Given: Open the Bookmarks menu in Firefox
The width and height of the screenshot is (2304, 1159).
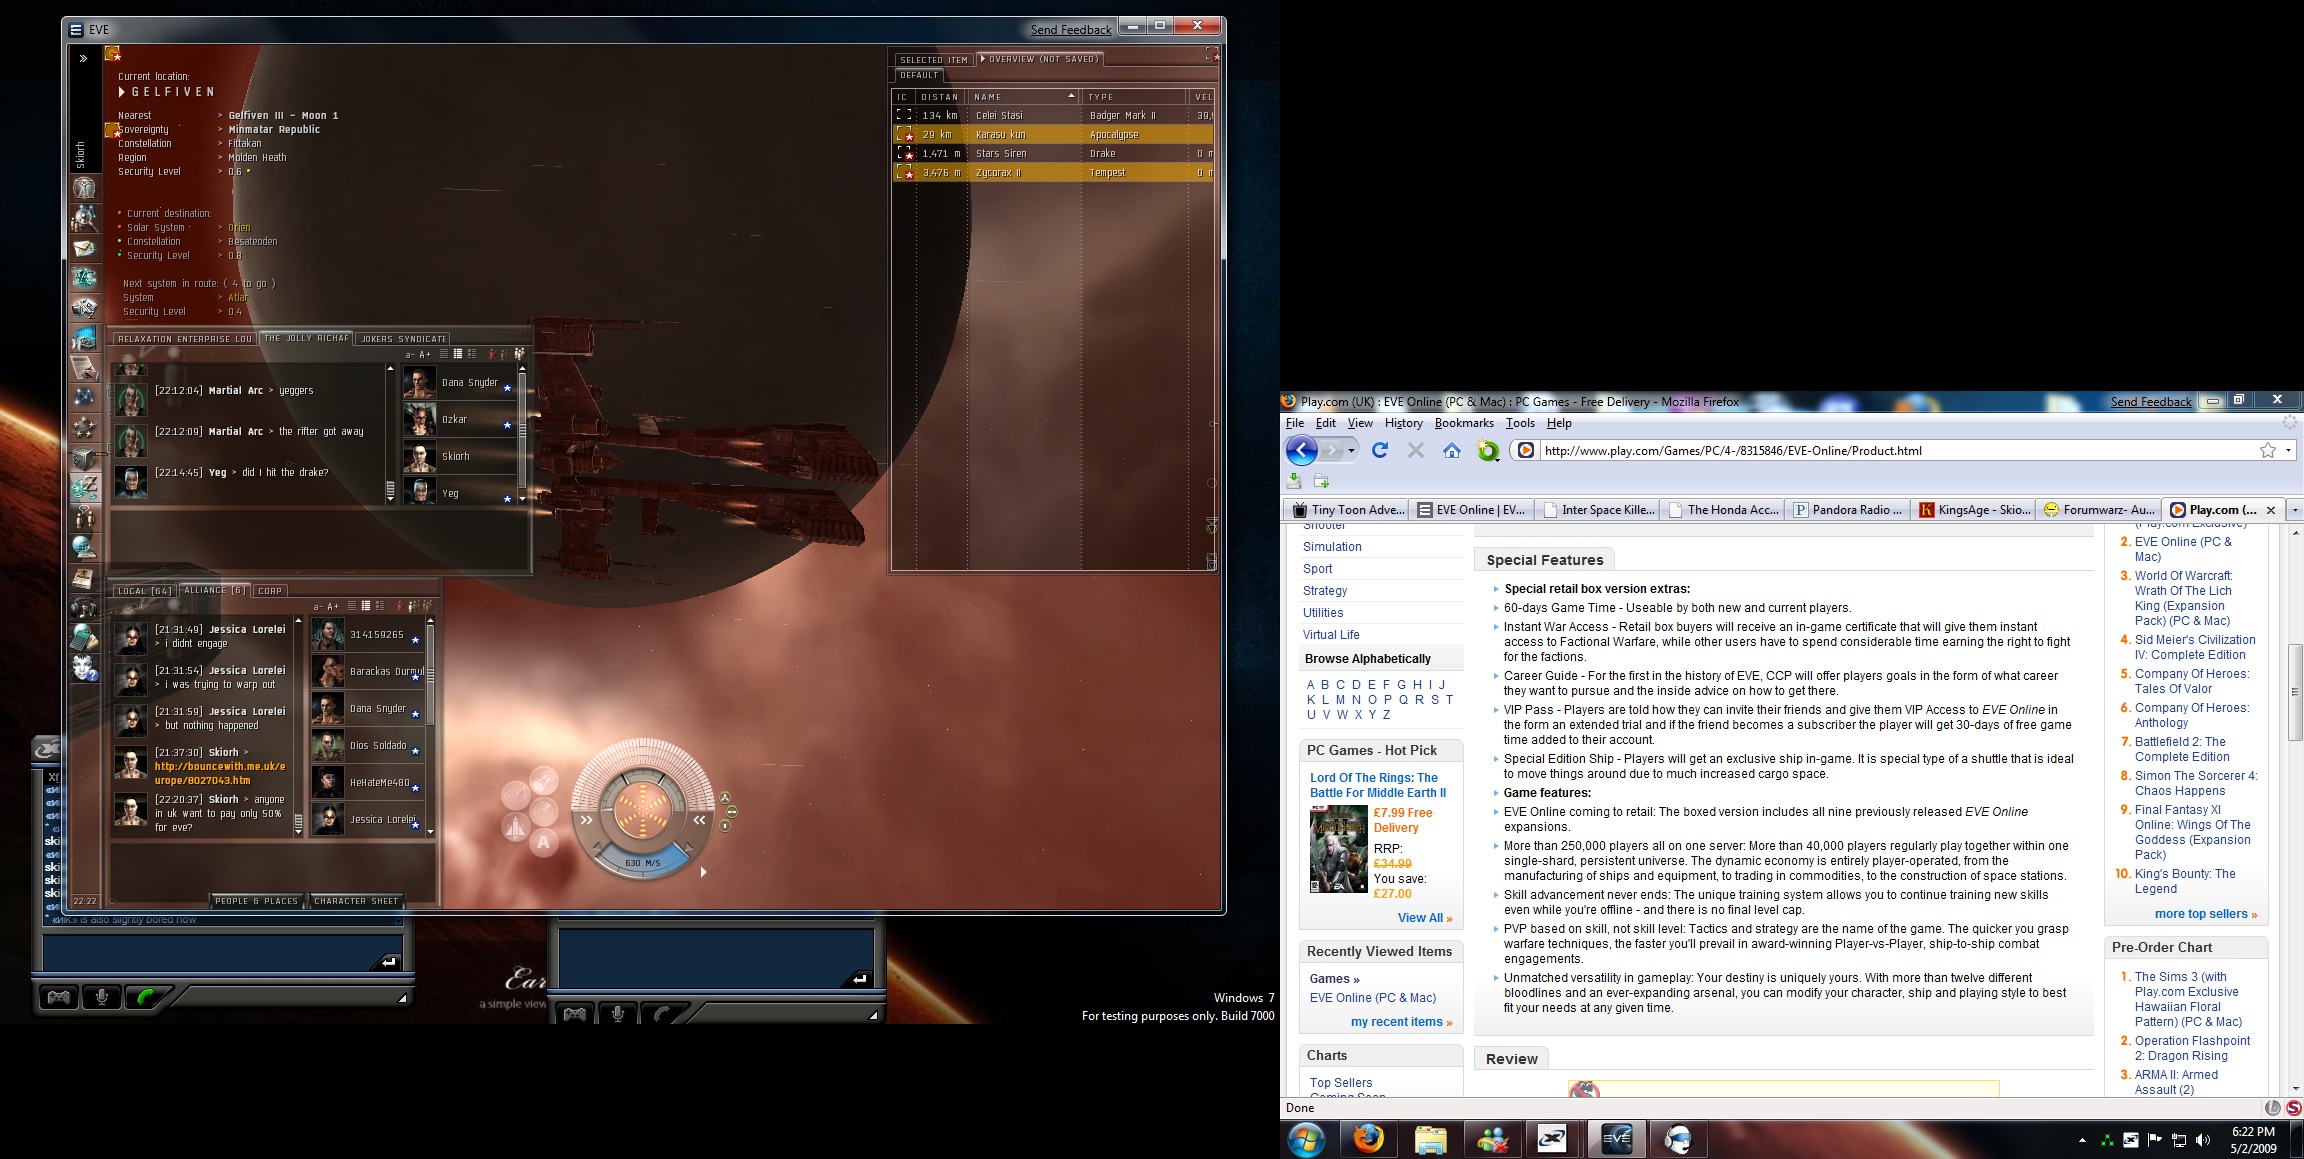Looking at the screenshot, I should click(x=1463, y=423).
